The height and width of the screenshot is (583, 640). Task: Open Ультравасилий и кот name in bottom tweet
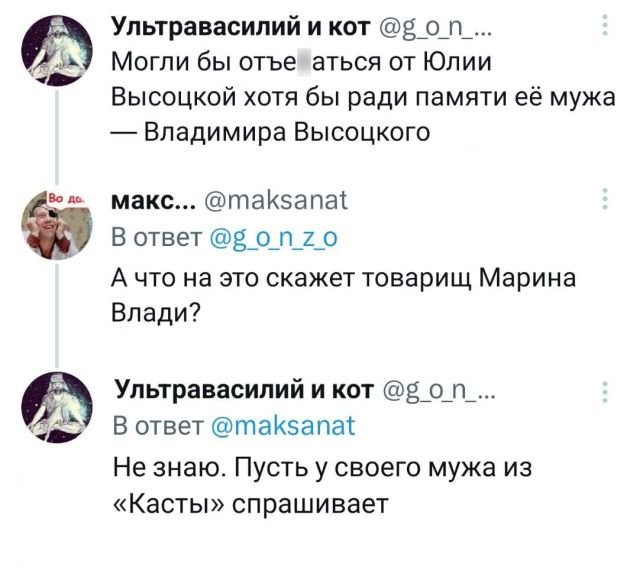point(244,391)
